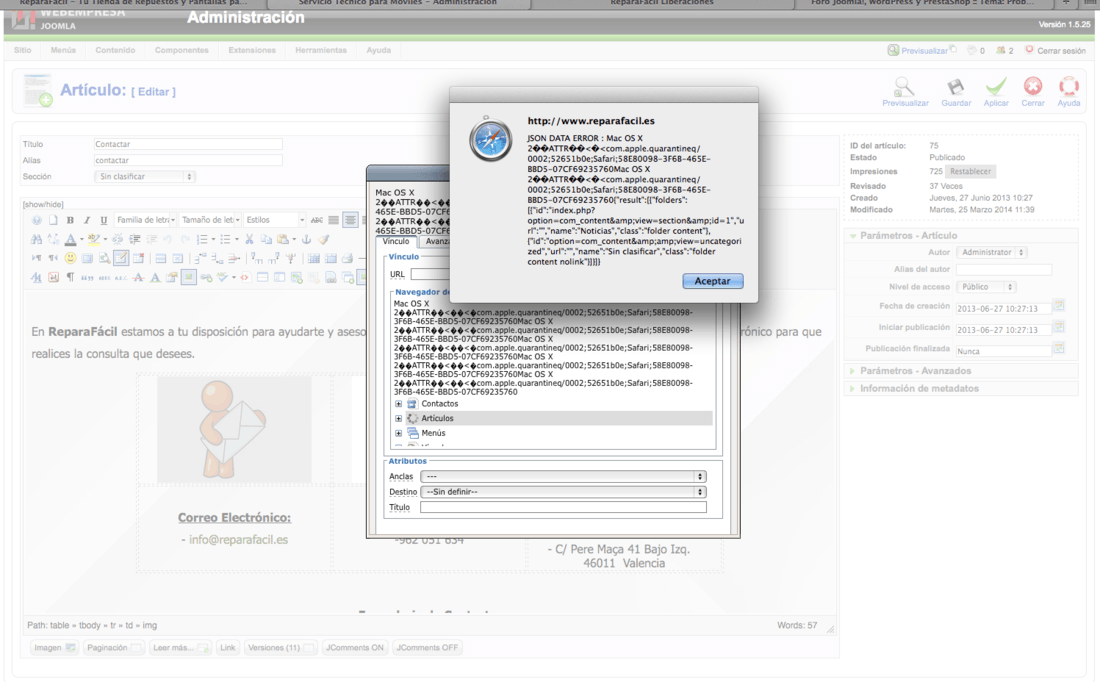
Task: Open the Destino dropdown
Action: [563, 492]
